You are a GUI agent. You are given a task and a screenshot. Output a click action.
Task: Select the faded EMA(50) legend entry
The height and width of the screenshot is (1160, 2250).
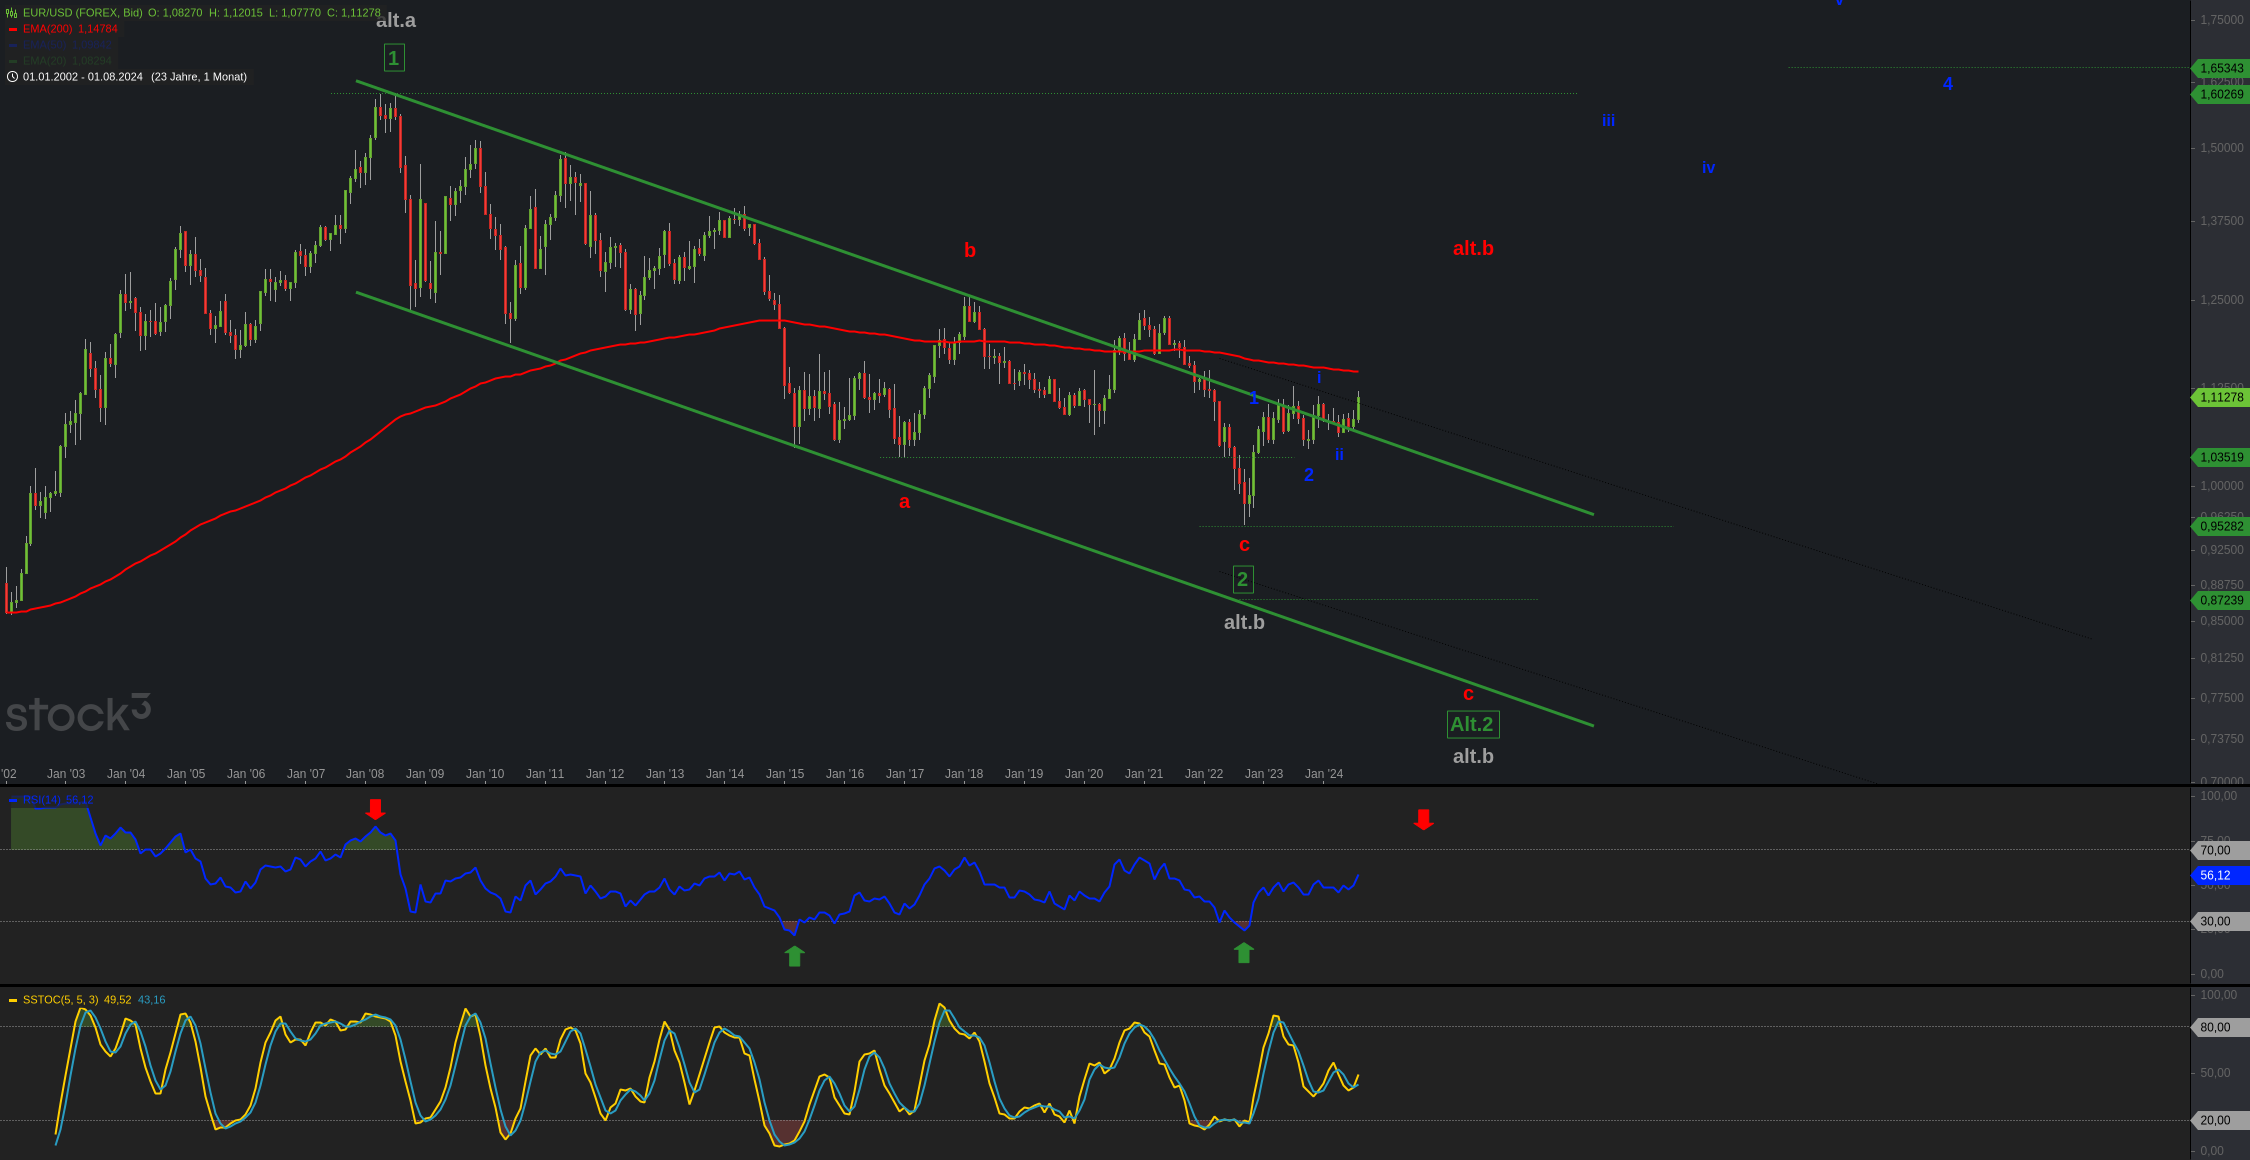(67, 45)
